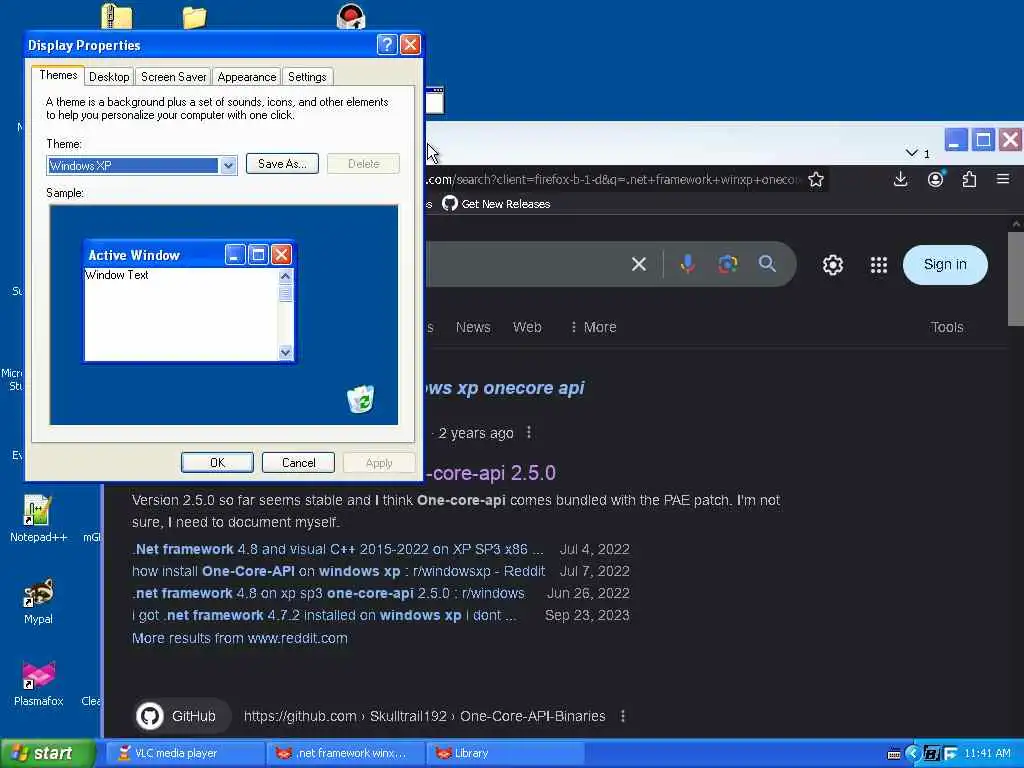Open the Tools search options
The width and height of the screenshot is (1024, 768).
947,327
